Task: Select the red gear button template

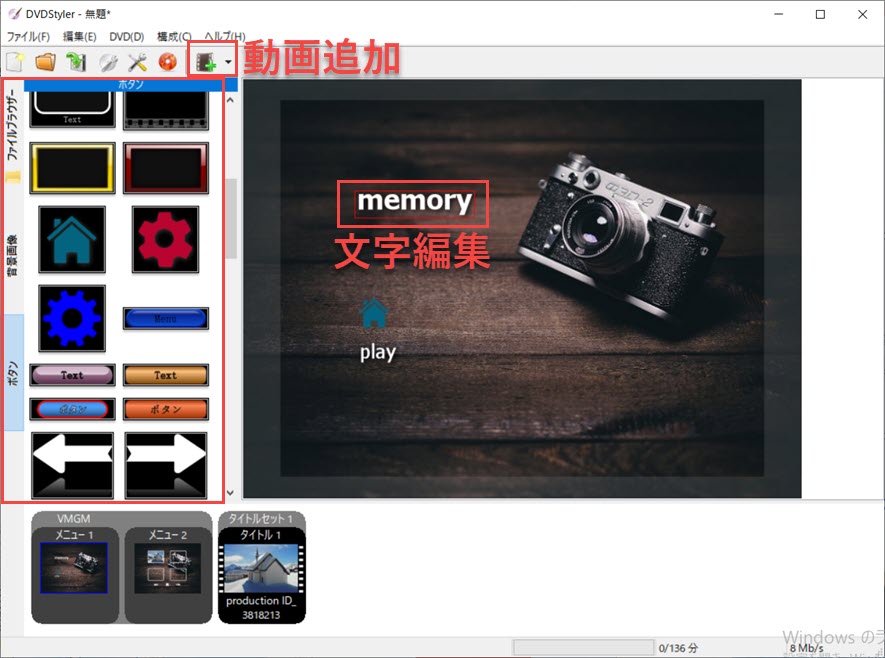Action: [165, 240]
